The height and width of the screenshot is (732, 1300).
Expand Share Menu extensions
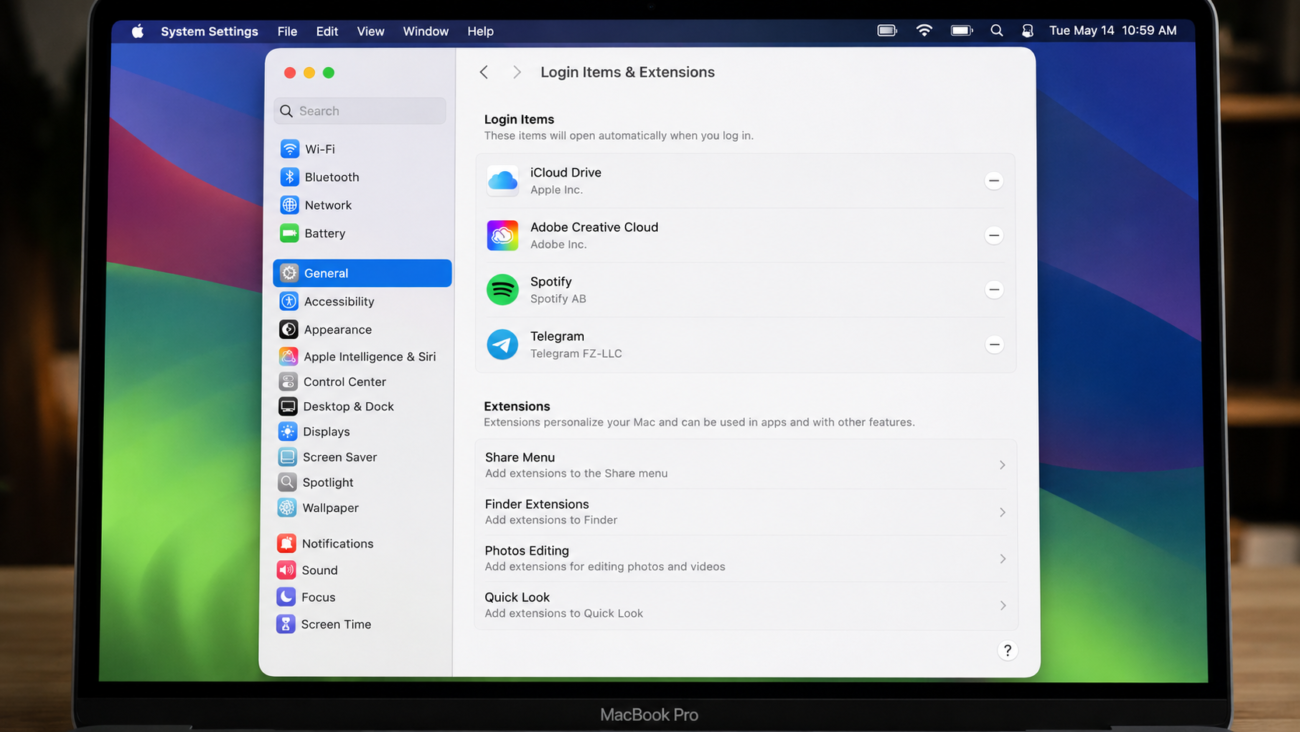click(x=746, y=465)
